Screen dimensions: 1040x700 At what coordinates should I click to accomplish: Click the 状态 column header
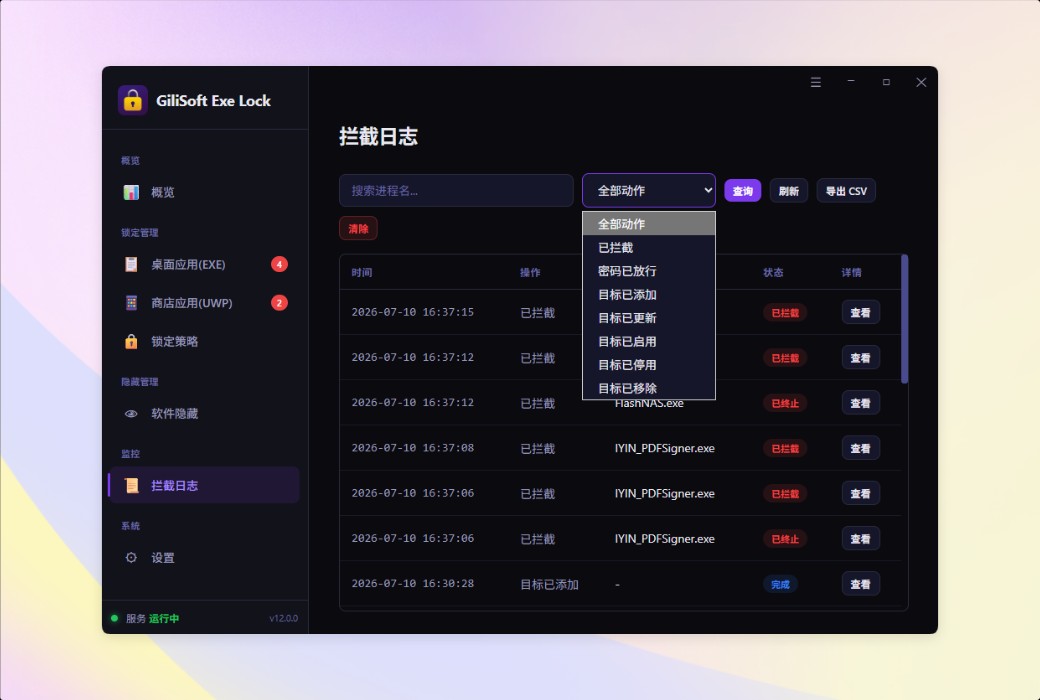click(x=773, y=273)
